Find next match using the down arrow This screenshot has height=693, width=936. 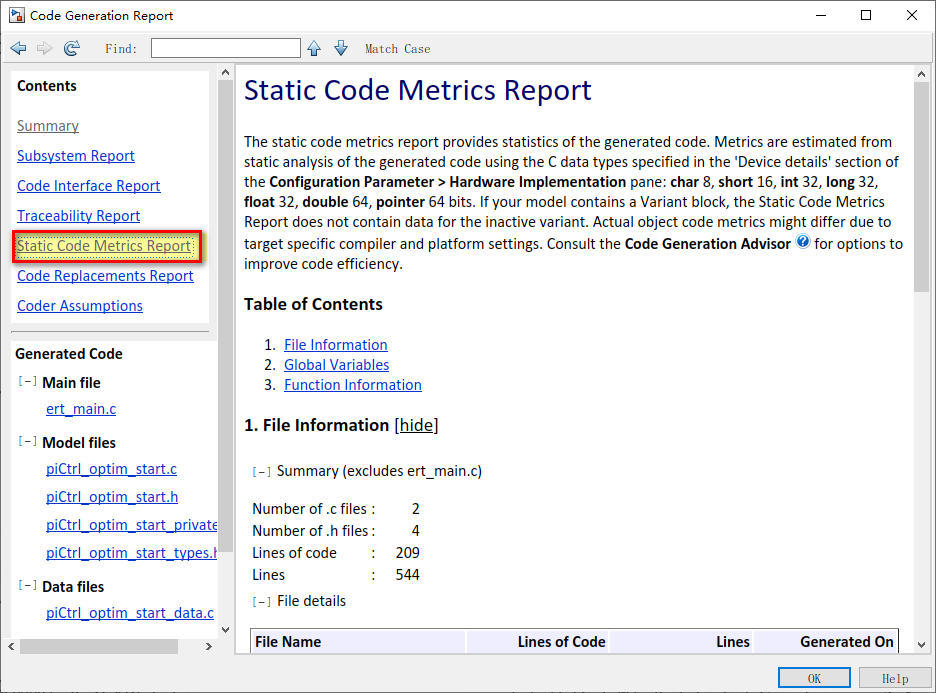coord(341,47)
